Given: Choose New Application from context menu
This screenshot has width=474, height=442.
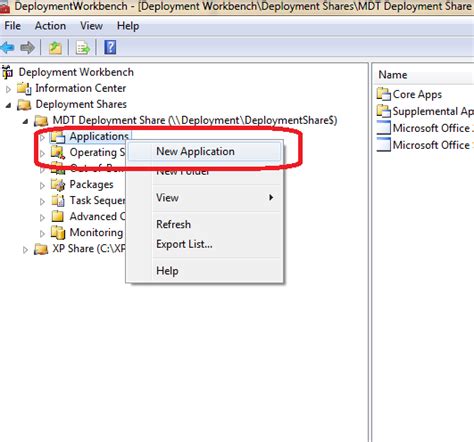Looking at the screenshot, I should [x=204, y=151].
